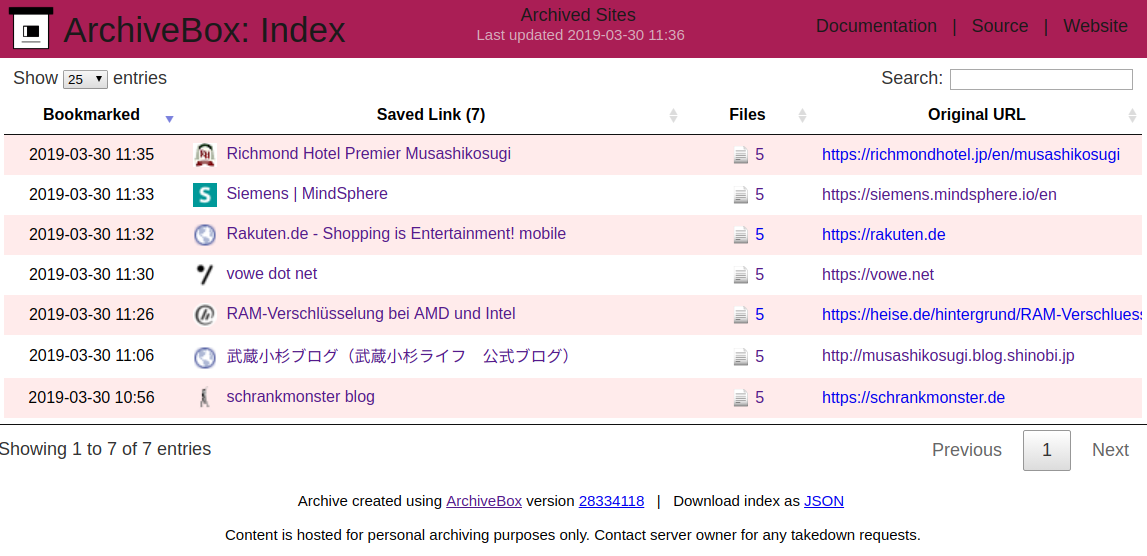Open Rakuten.de Shopping is Entertainment link
The height and width of the screenshot is (556, 1147).
tap(396, 234)
